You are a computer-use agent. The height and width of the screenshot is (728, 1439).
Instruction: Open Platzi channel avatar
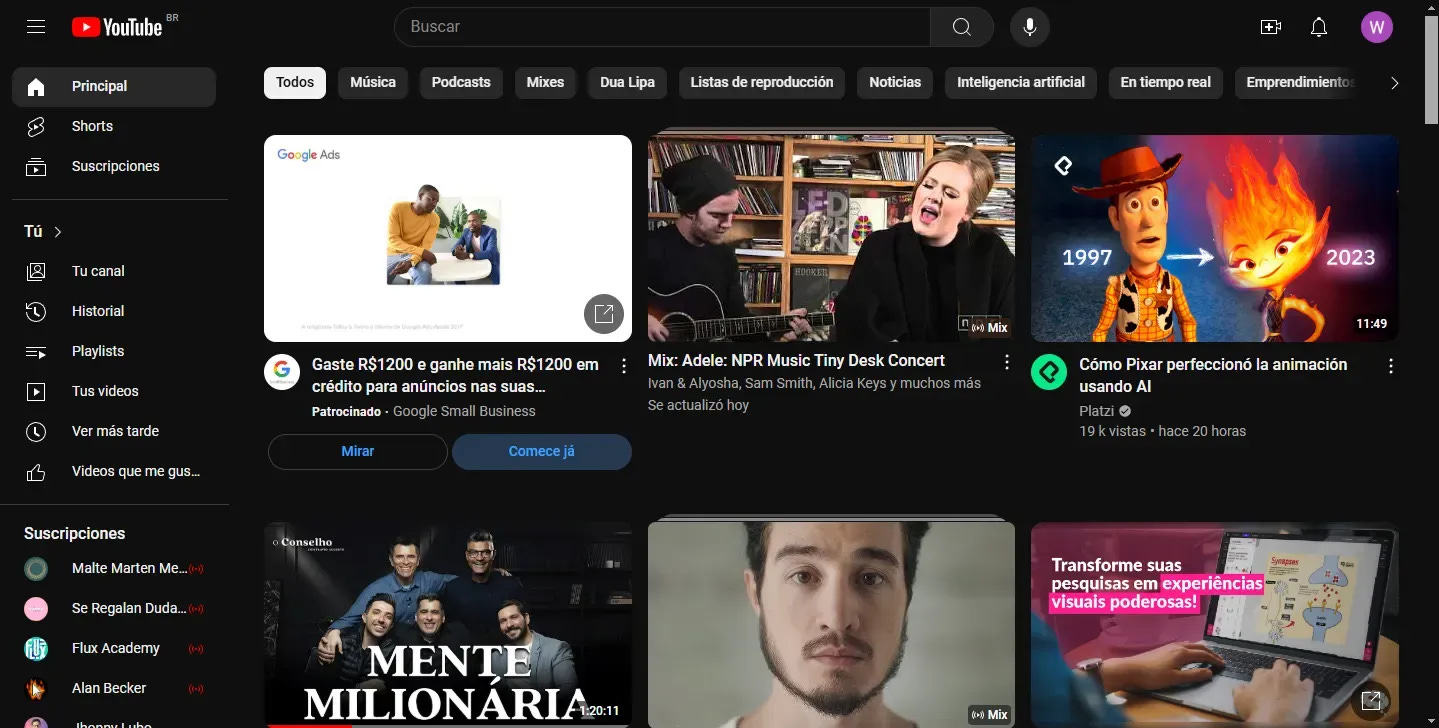pyautogui.click(x=1049, y=372)
